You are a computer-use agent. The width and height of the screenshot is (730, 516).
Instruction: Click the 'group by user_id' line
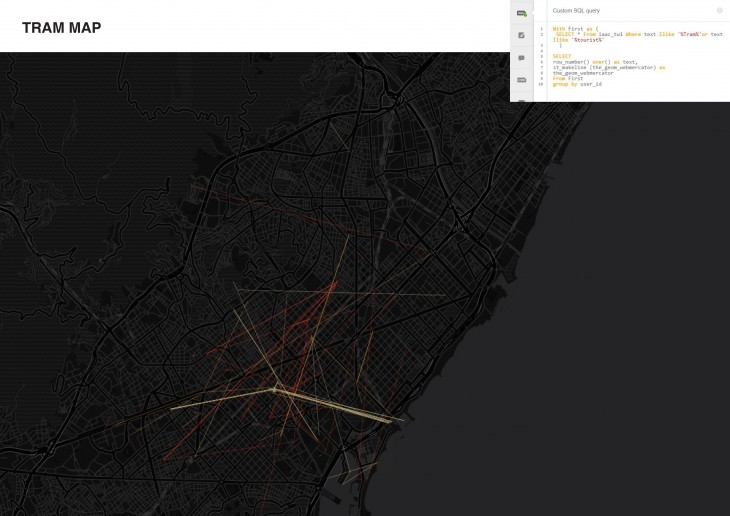click(577, 84)
